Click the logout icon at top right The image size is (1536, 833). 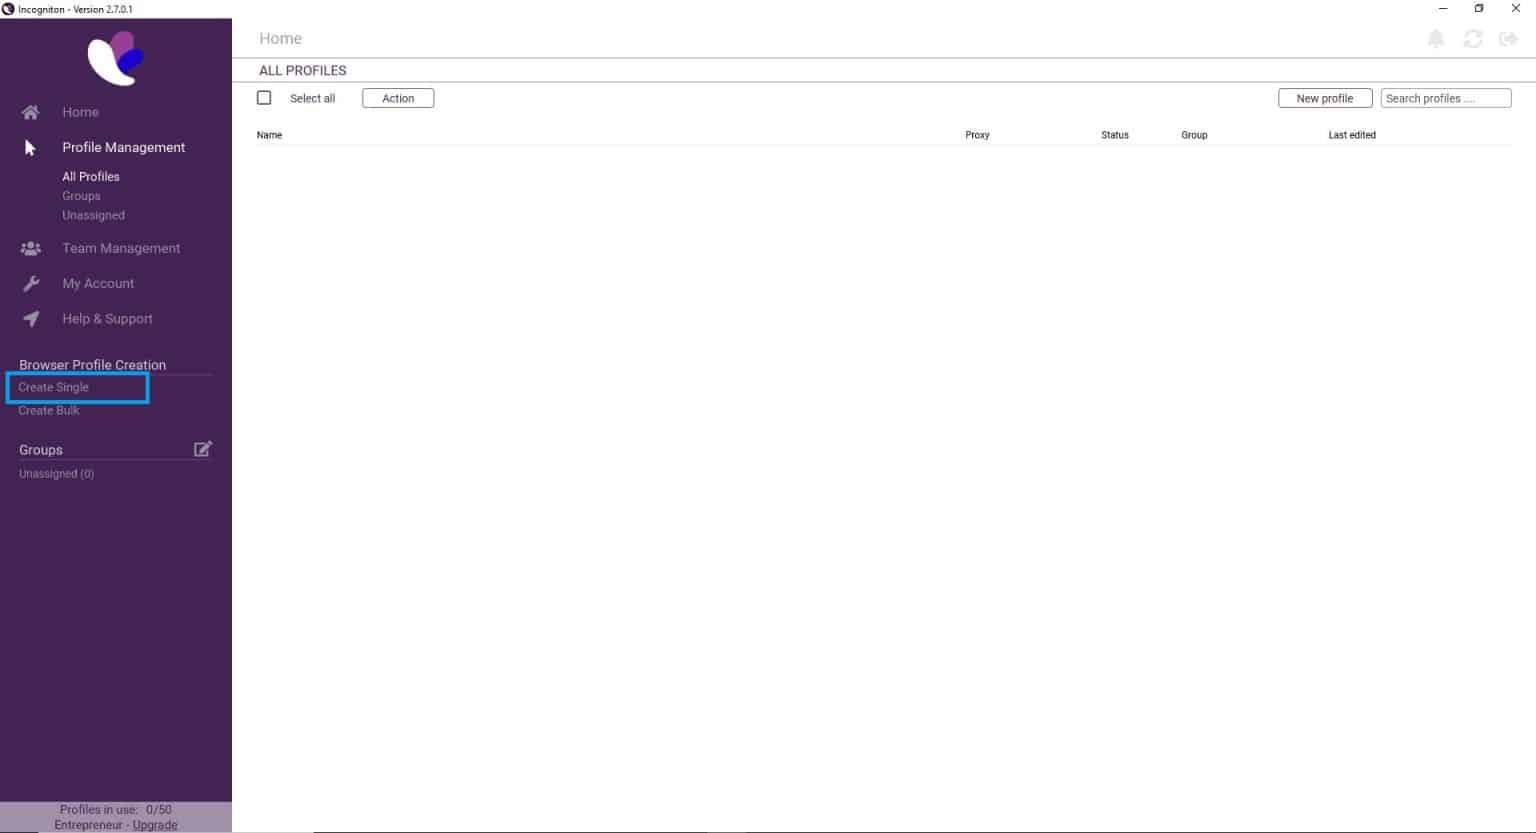pos(1509,38)
